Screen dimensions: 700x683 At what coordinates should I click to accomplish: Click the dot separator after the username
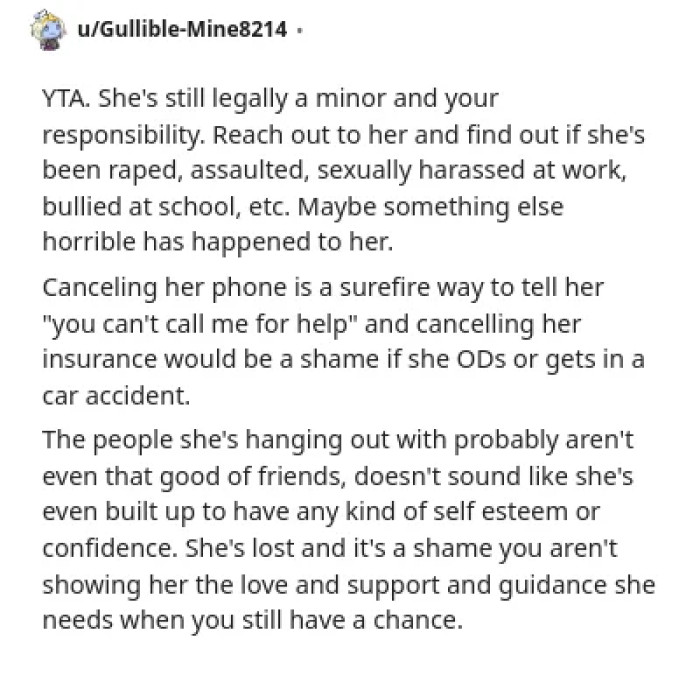pos(300,30)
